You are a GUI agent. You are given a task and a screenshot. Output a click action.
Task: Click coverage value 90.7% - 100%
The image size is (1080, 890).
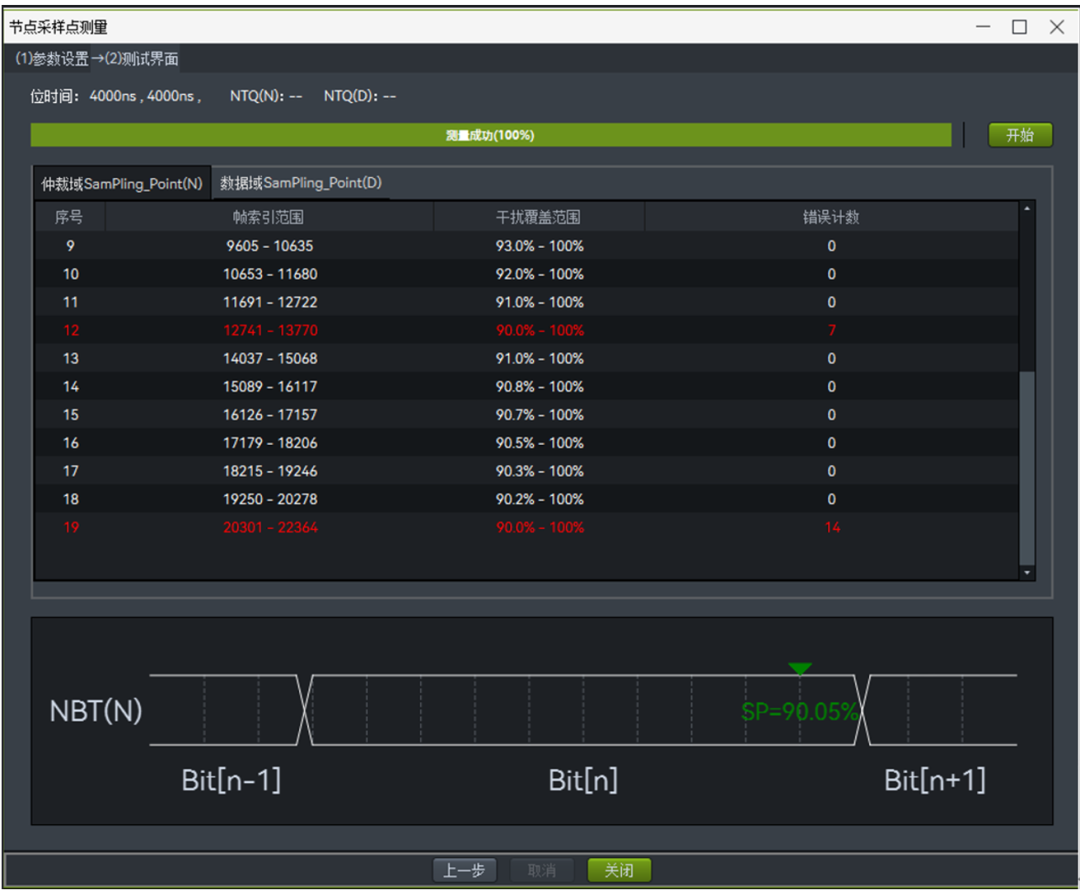tap(539, 415)
